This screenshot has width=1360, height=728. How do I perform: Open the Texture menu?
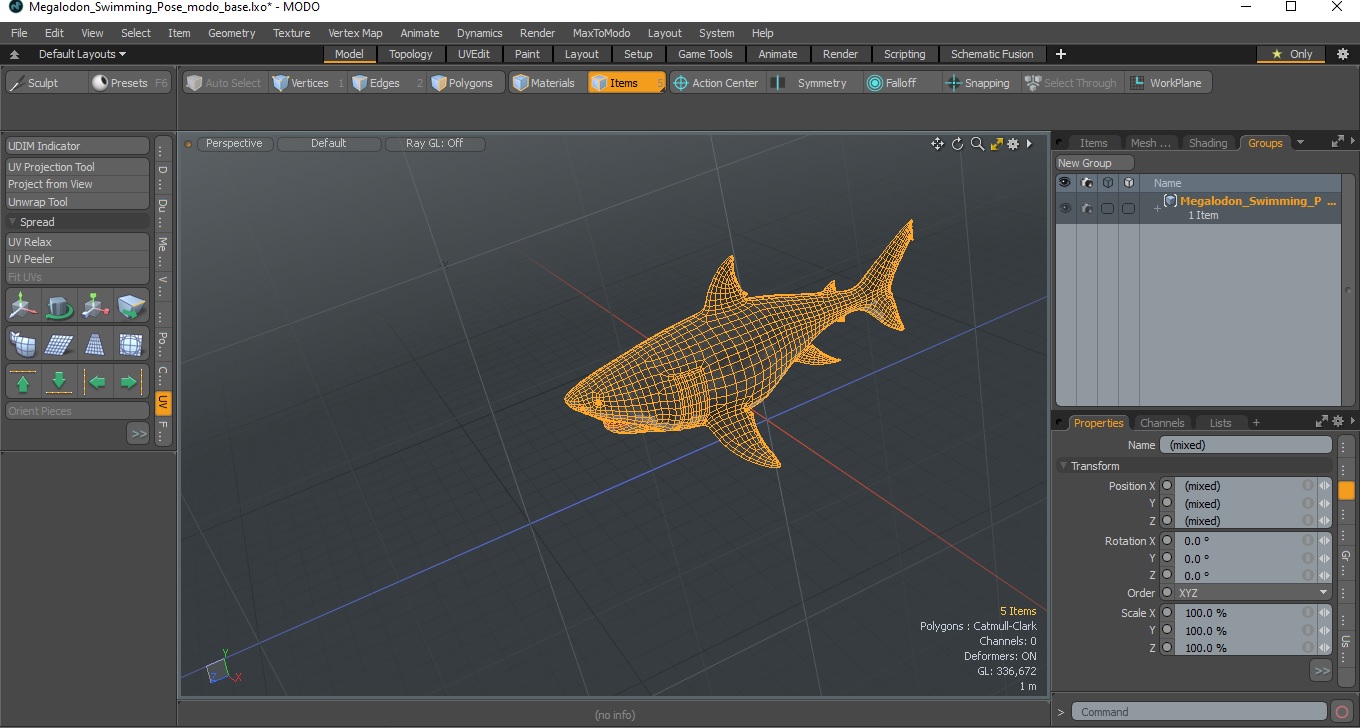(292, 33)
